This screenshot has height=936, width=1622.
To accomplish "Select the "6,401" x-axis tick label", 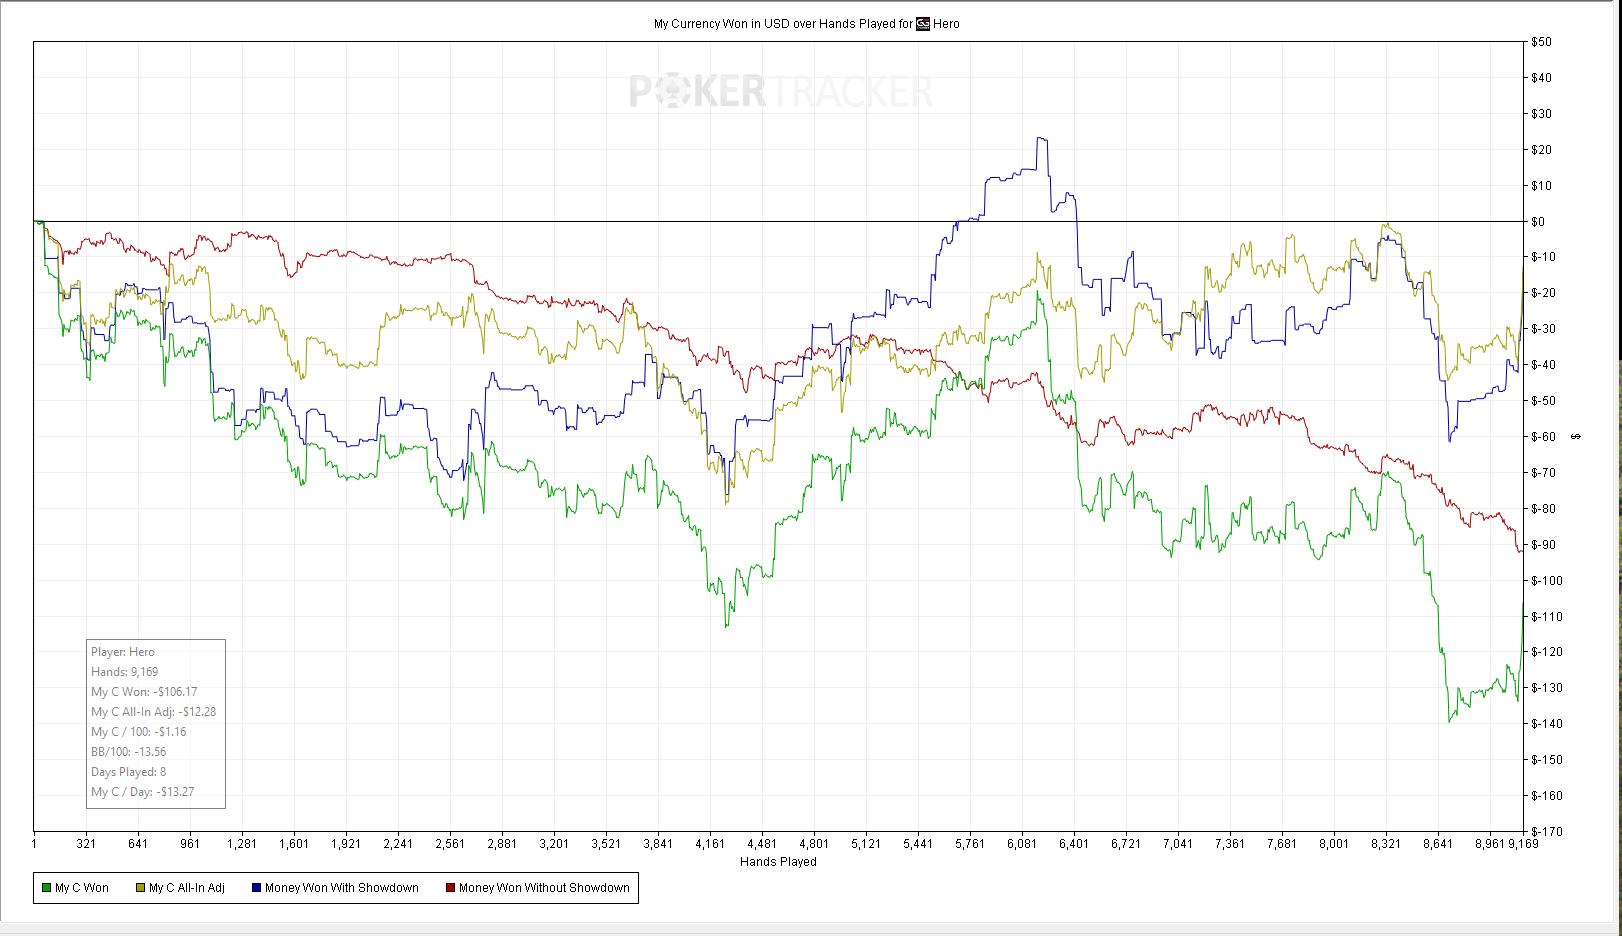I will 1074,844.
